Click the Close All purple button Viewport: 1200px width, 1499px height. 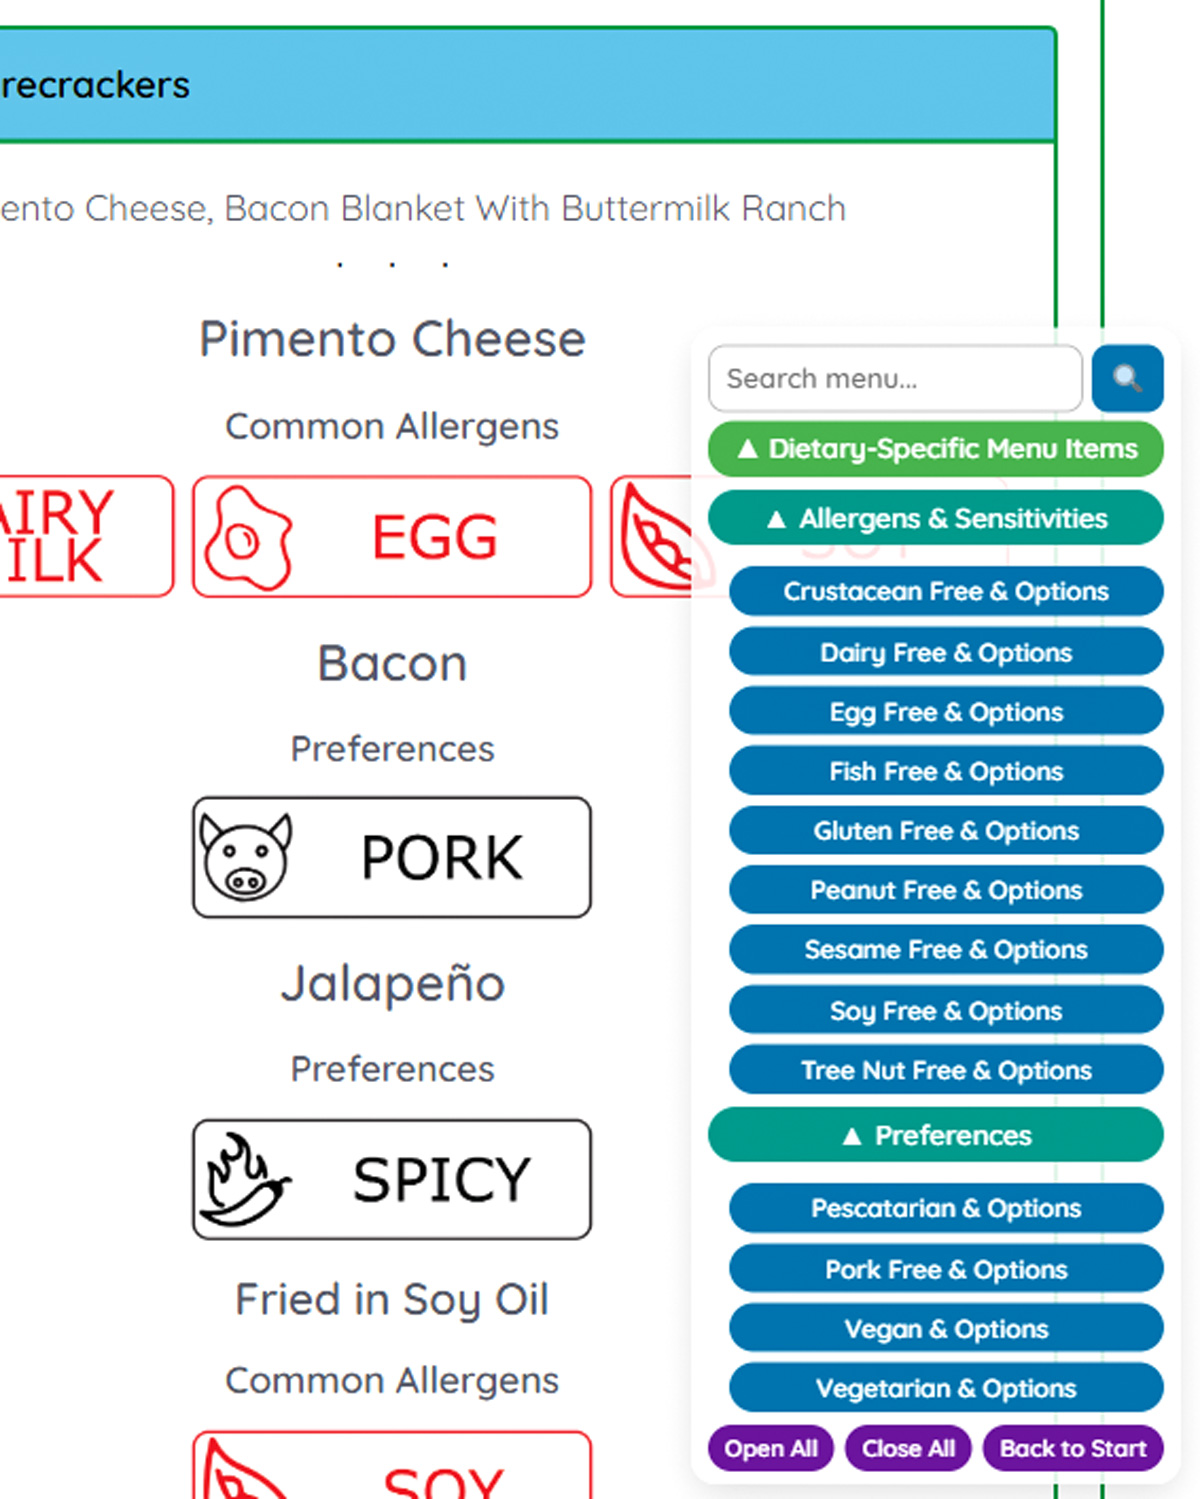pyautogui.click(x=908, y=1448)
